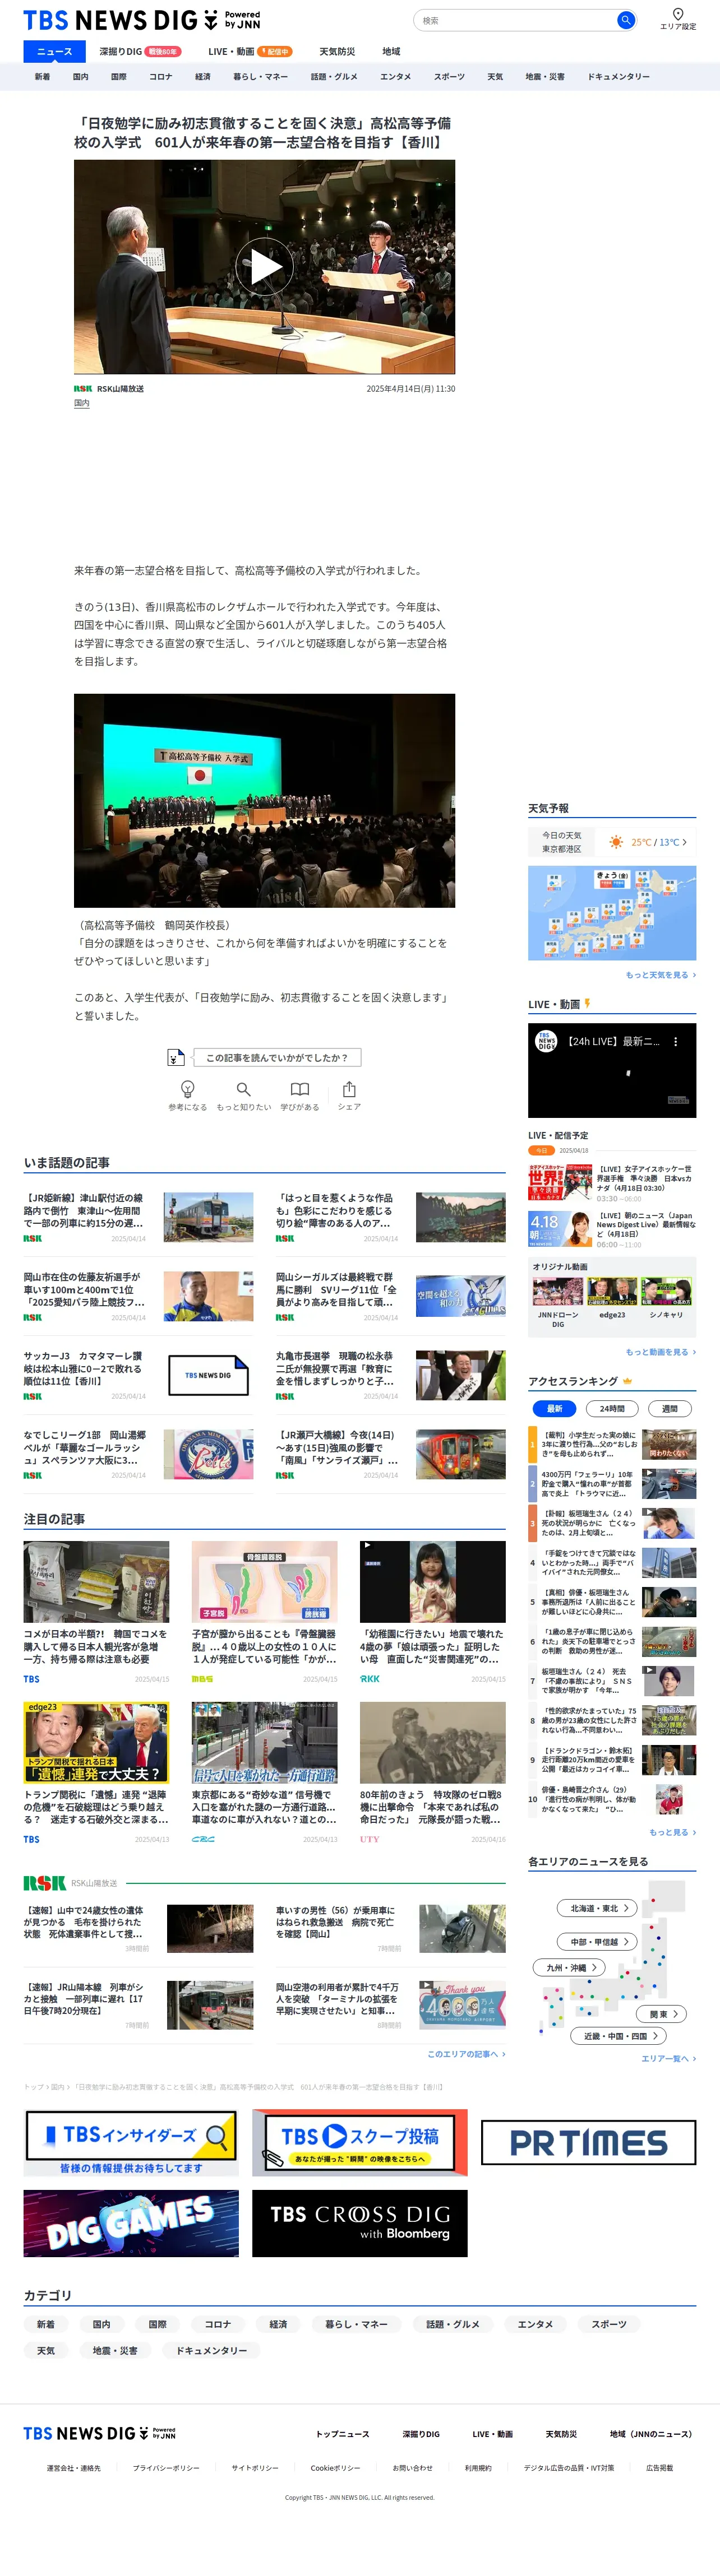Open お問い合わせ footer link
Viewport: 720px width, 2576px height.
pos(412,2468)
